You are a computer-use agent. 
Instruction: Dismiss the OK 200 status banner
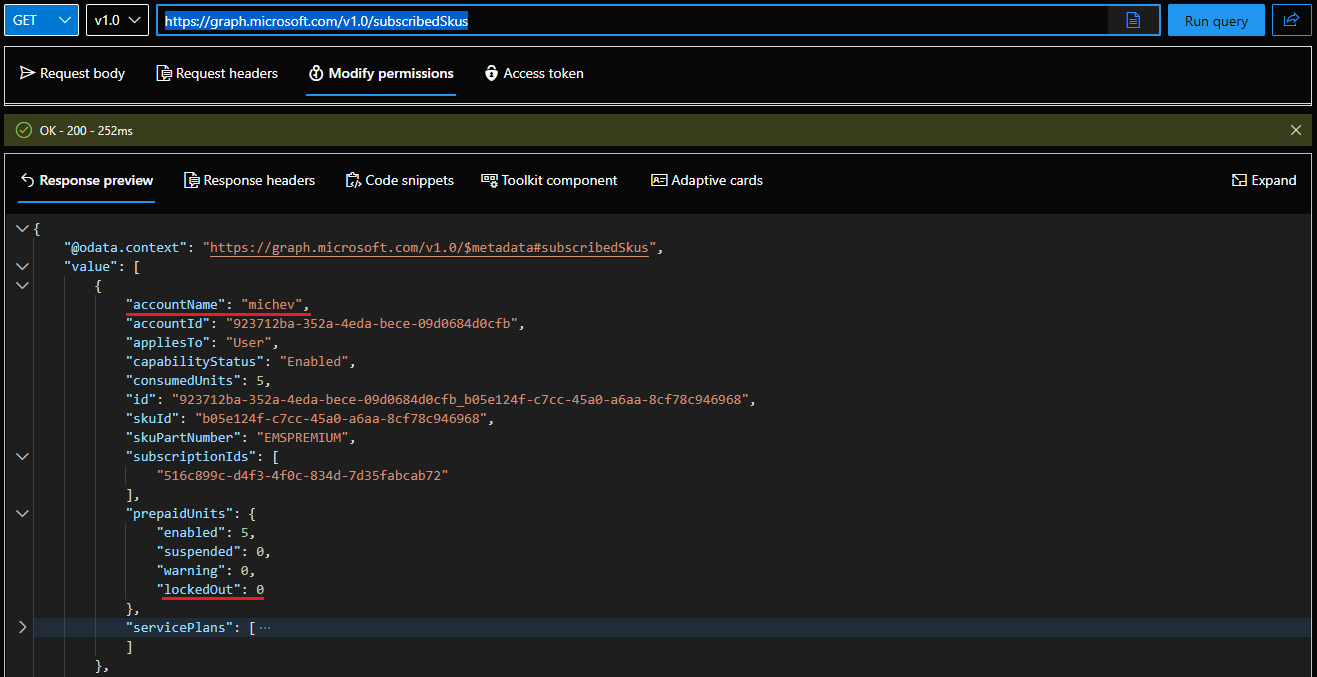(1296, 130)
